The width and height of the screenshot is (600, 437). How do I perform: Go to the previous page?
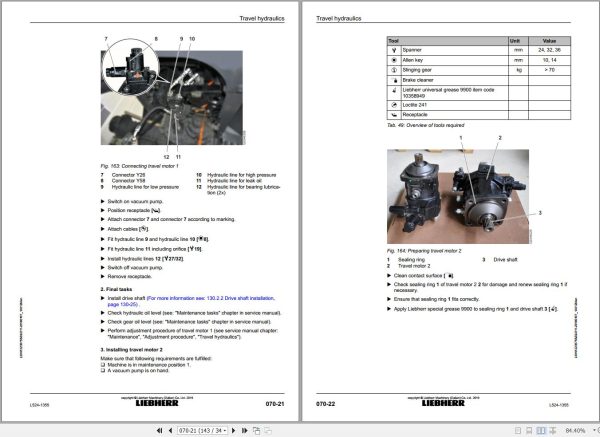pos(170,430)
